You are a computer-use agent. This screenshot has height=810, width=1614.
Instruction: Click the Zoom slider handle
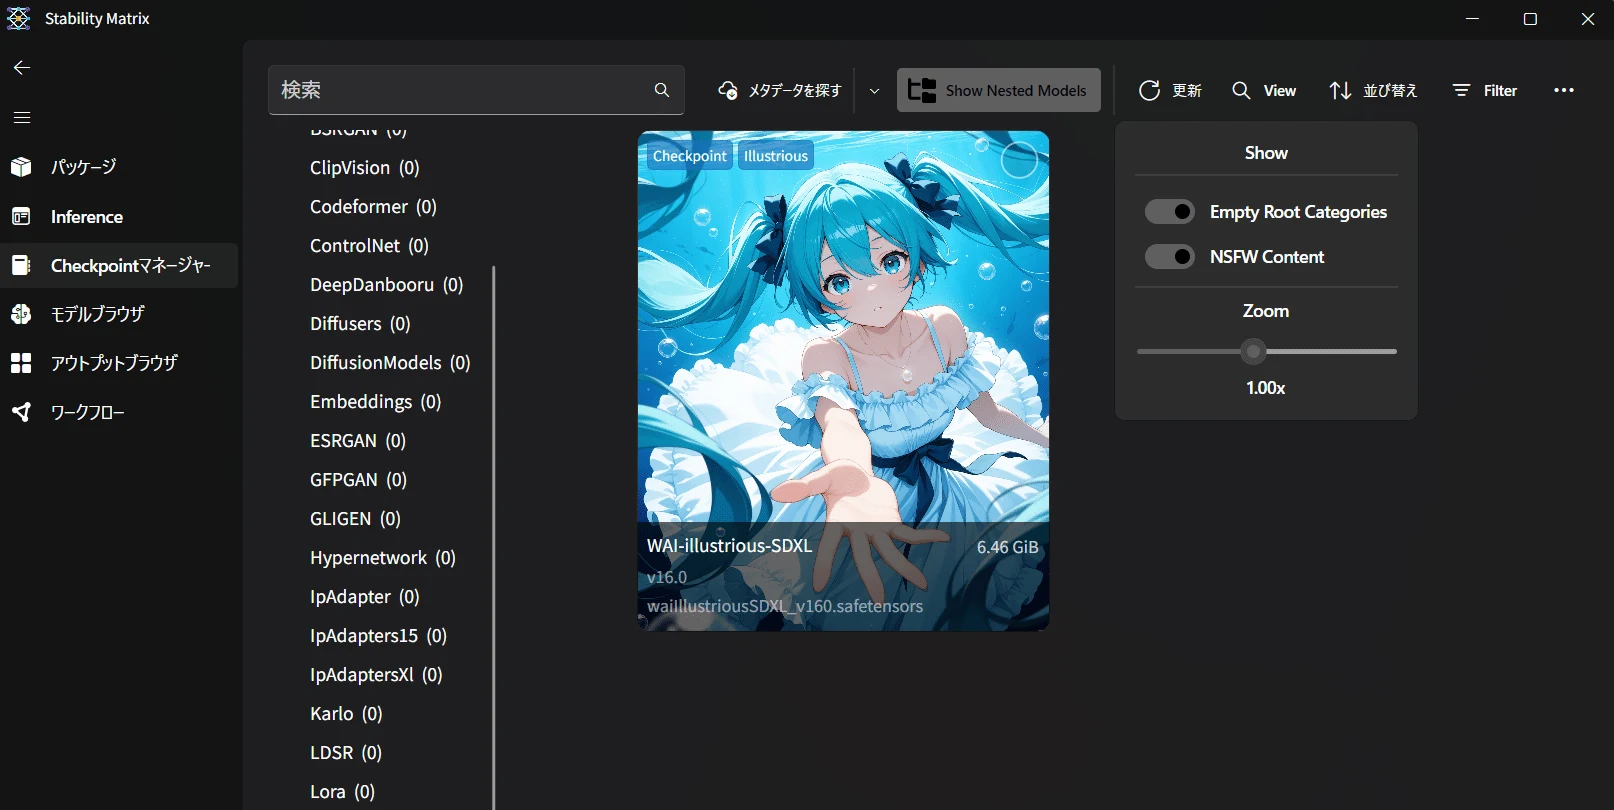click(1253, 351)
